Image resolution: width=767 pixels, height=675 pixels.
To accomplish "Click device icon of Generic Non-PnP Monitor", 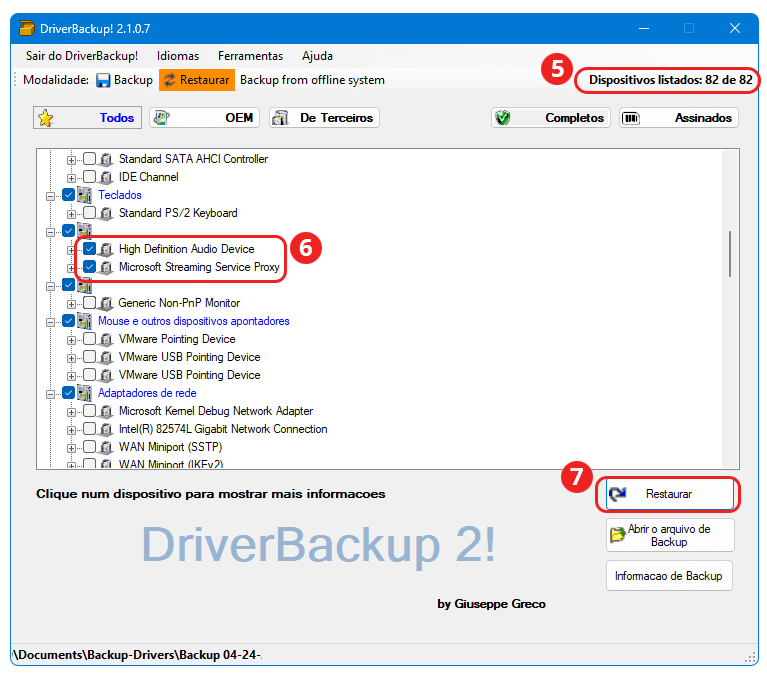I will coord(106,304).
